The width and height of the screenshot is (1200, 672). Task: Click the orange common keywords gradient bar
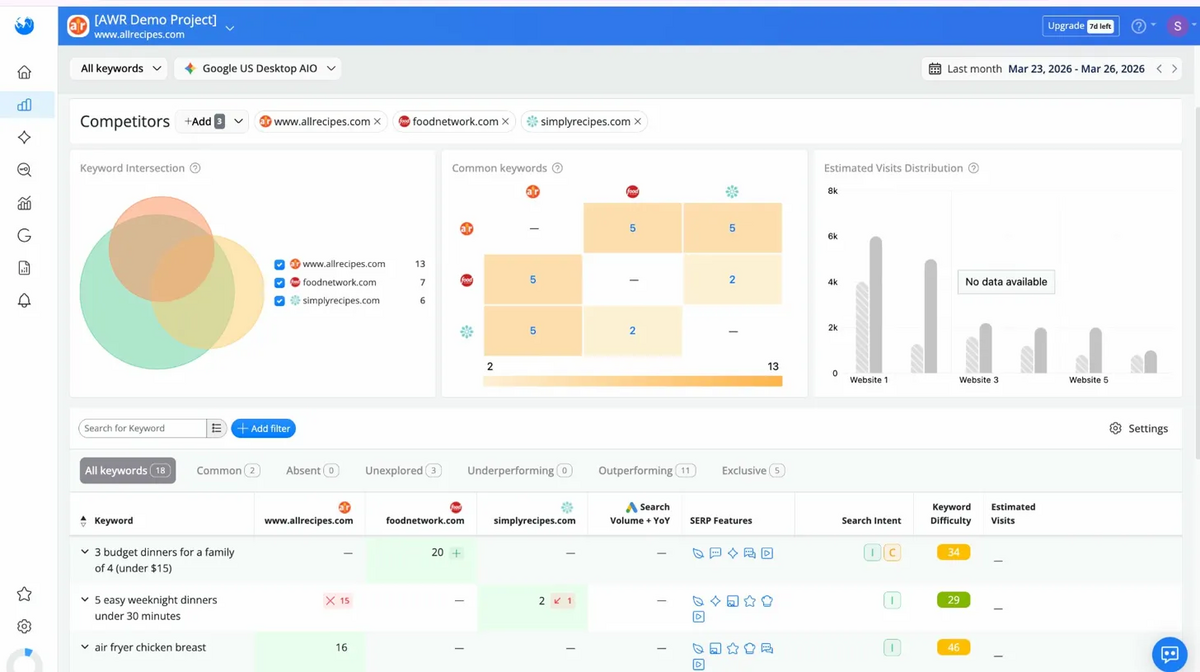point(632,381)
